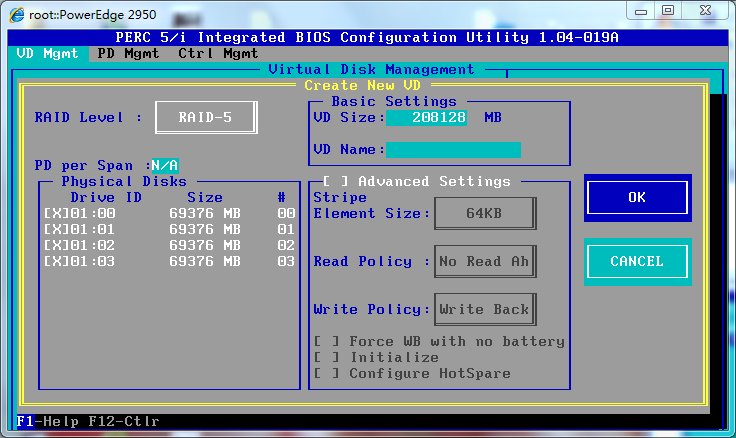Select the PD per Span N/A field
Image resolution: width=736 pixels, height=438 pixels.
click(x=165, y=165)
